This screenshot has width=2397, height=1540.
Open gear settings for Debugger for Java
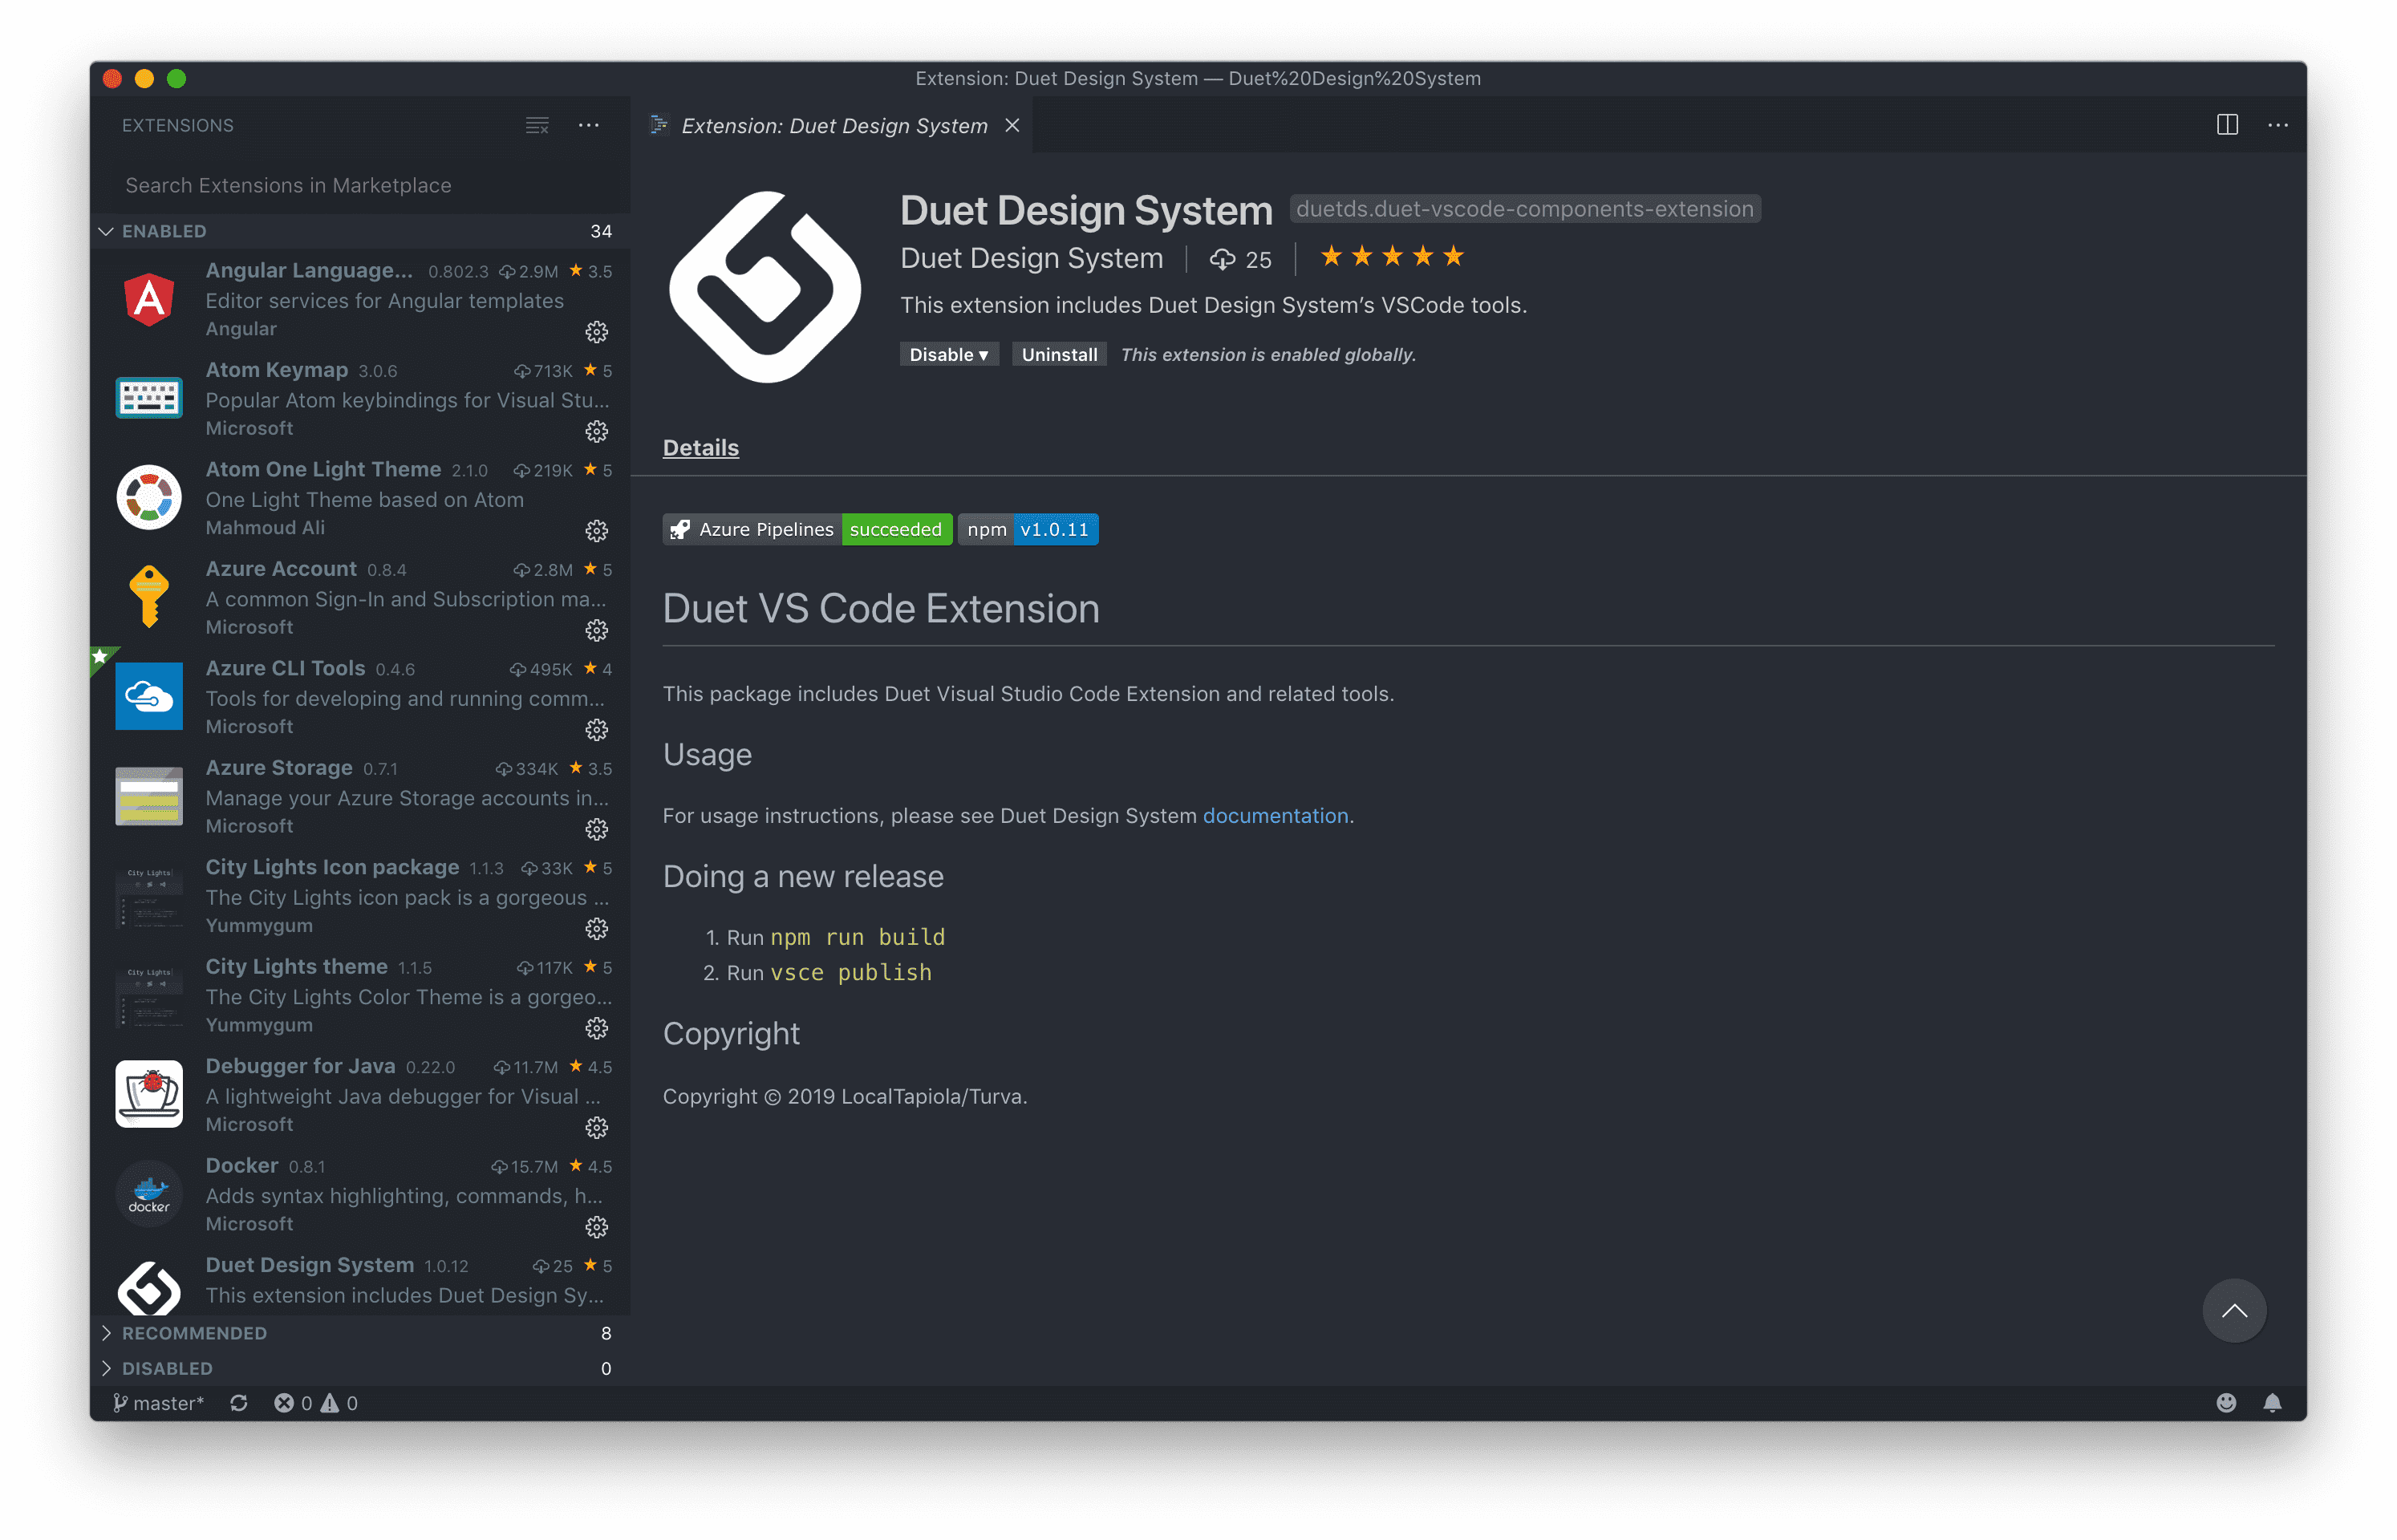(597, 1128)
